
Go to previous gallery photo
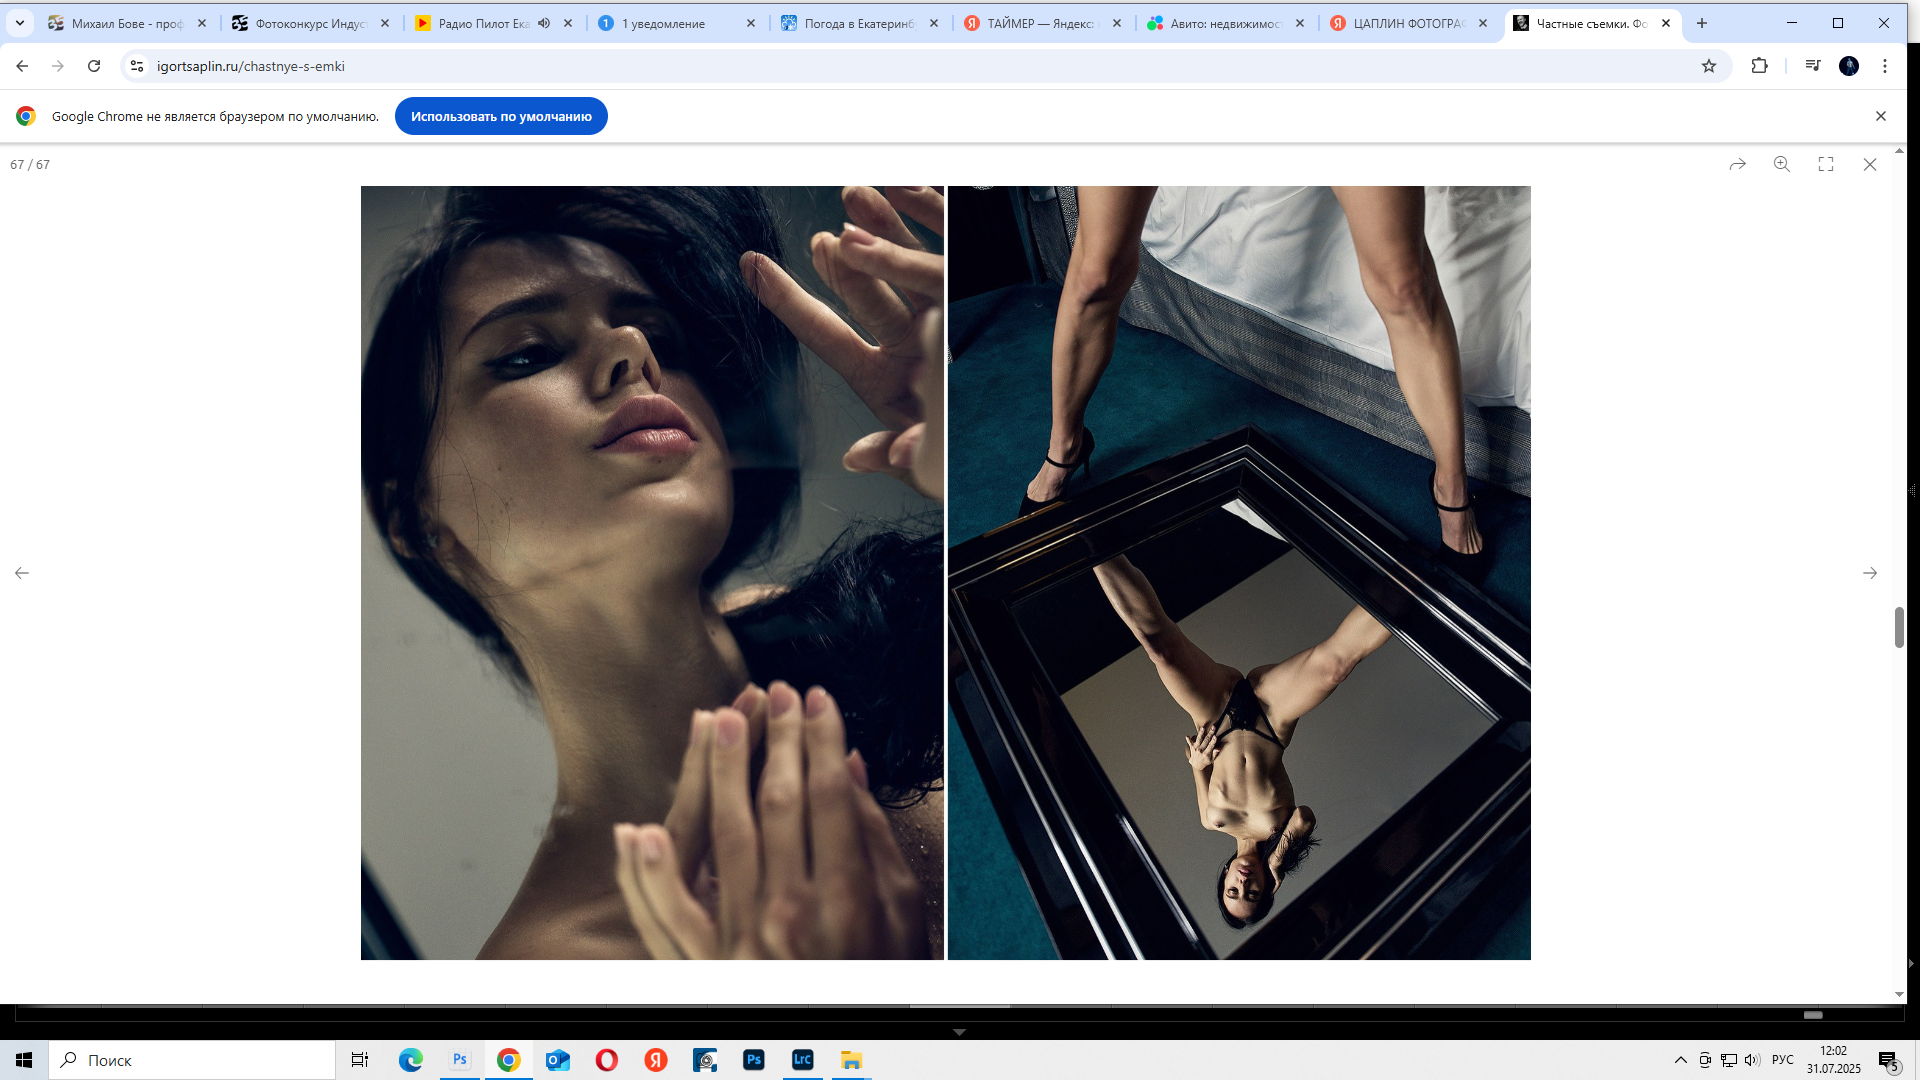coord(22,573)
